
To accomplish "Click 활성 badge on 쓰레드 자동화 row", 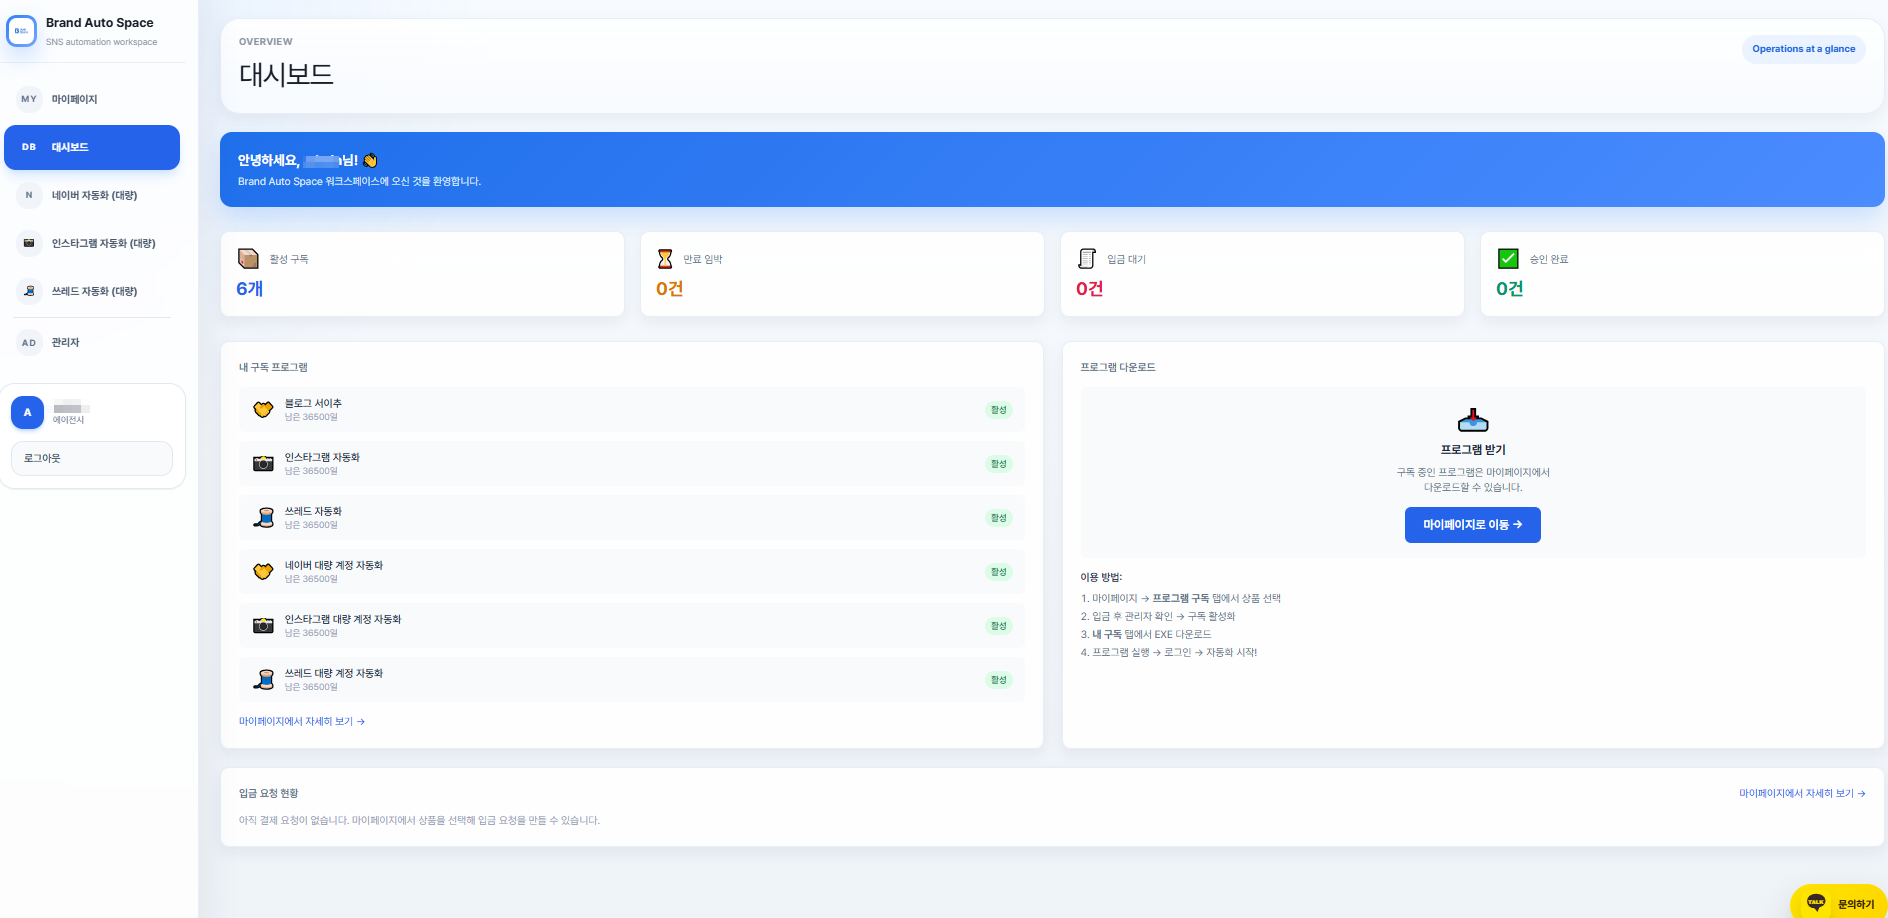I will point(999,518).
